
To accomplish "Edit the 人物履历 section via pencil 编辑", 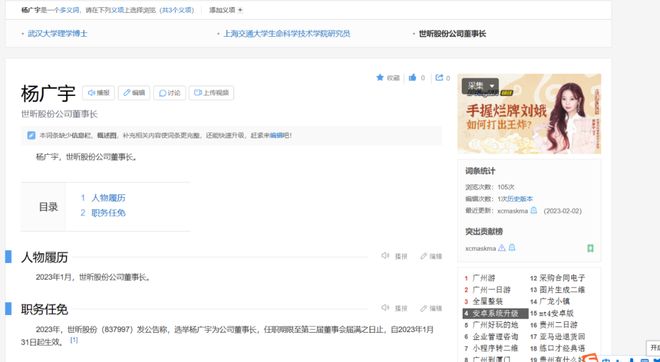I will click(x=431, y=256).
